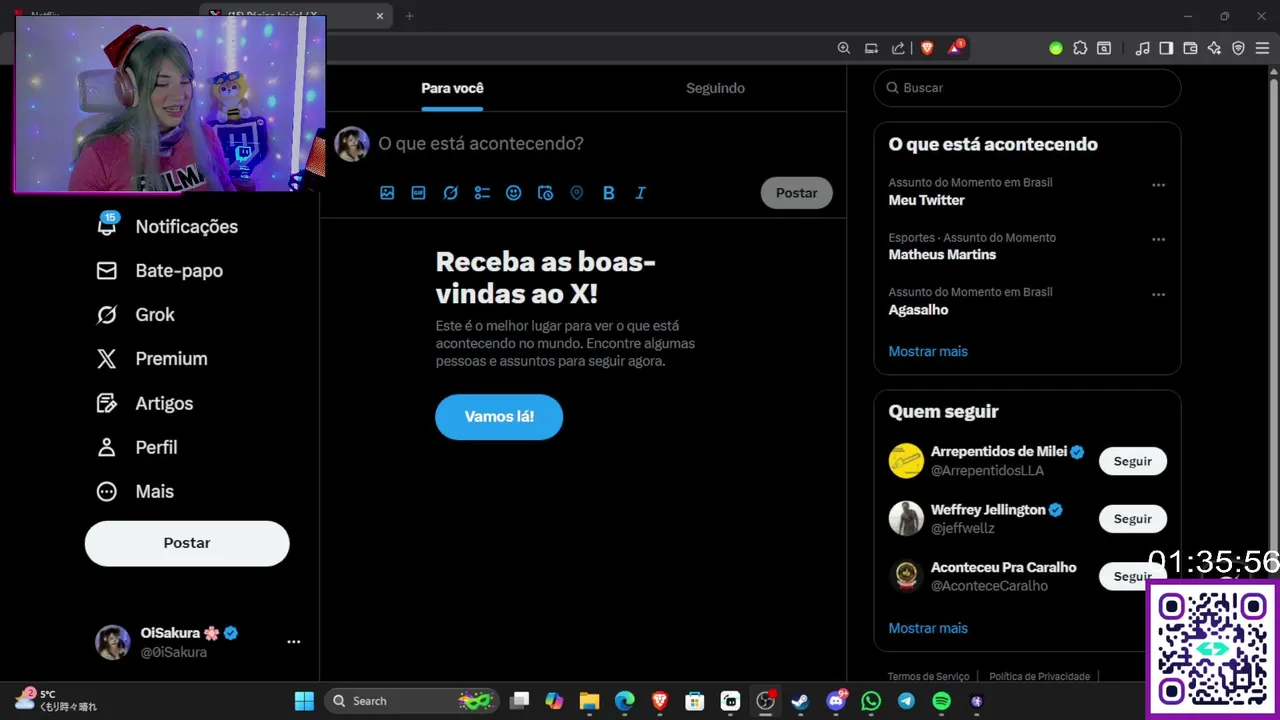
Task: Click the OiSakura account avatar
Action: (x=112, y=642)
